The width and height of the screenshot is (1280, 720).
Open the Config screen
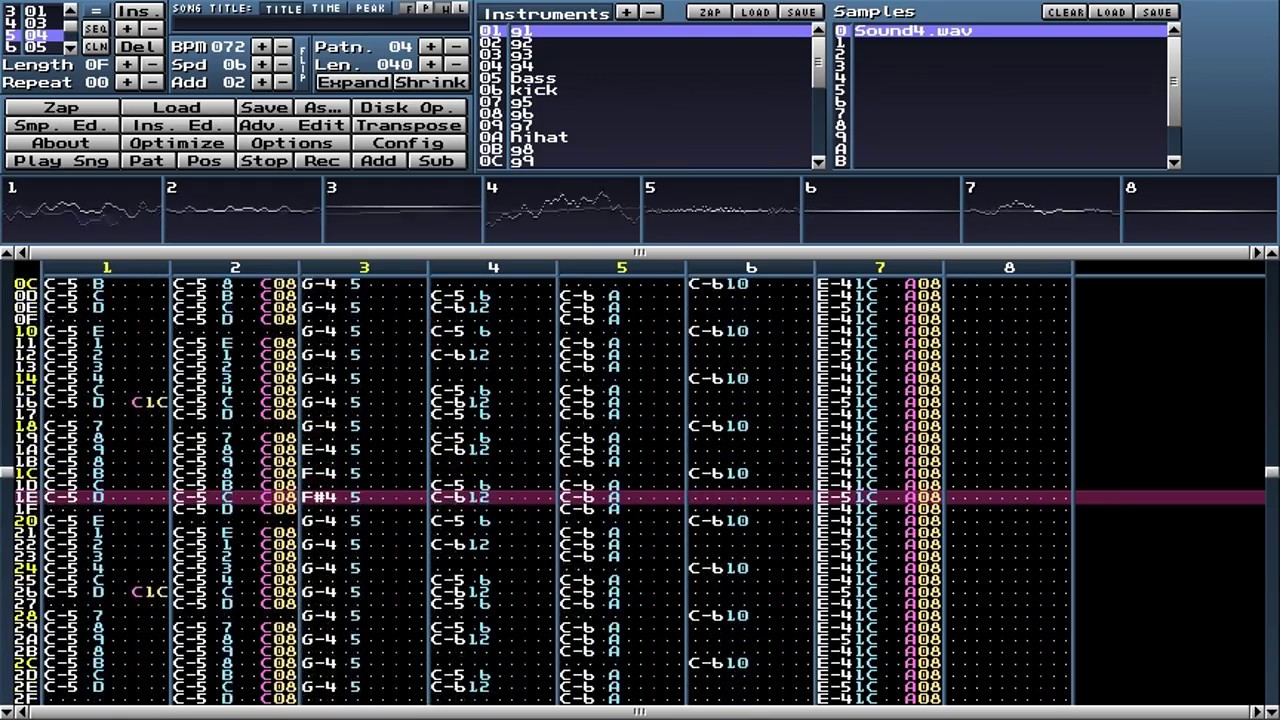(x=409, y=143)
